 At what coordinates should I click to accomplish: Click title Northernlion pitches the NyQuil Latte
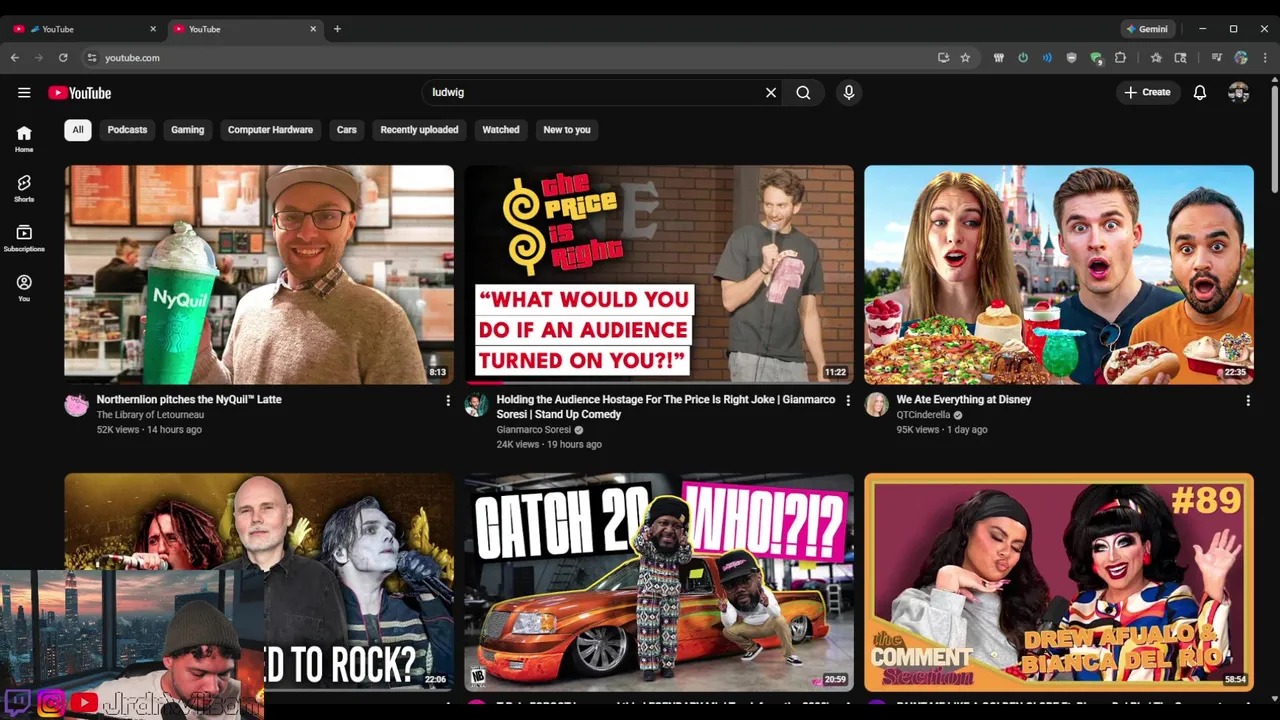pyautogui.click(x=189, y=400)
